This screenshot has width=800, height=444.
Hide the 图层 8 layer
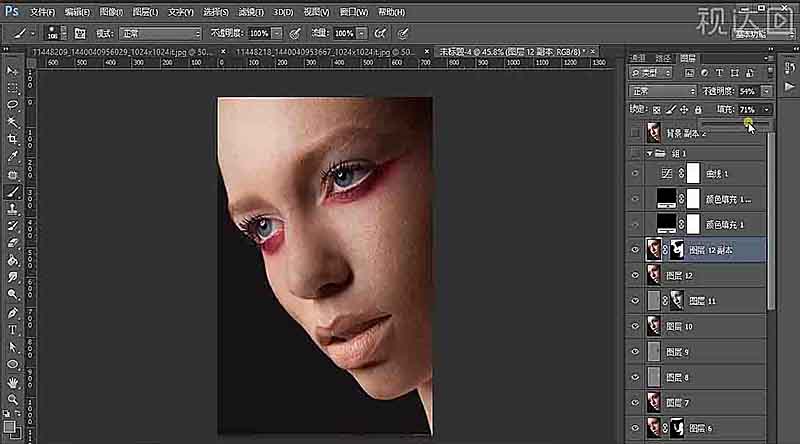pos(635,377)
